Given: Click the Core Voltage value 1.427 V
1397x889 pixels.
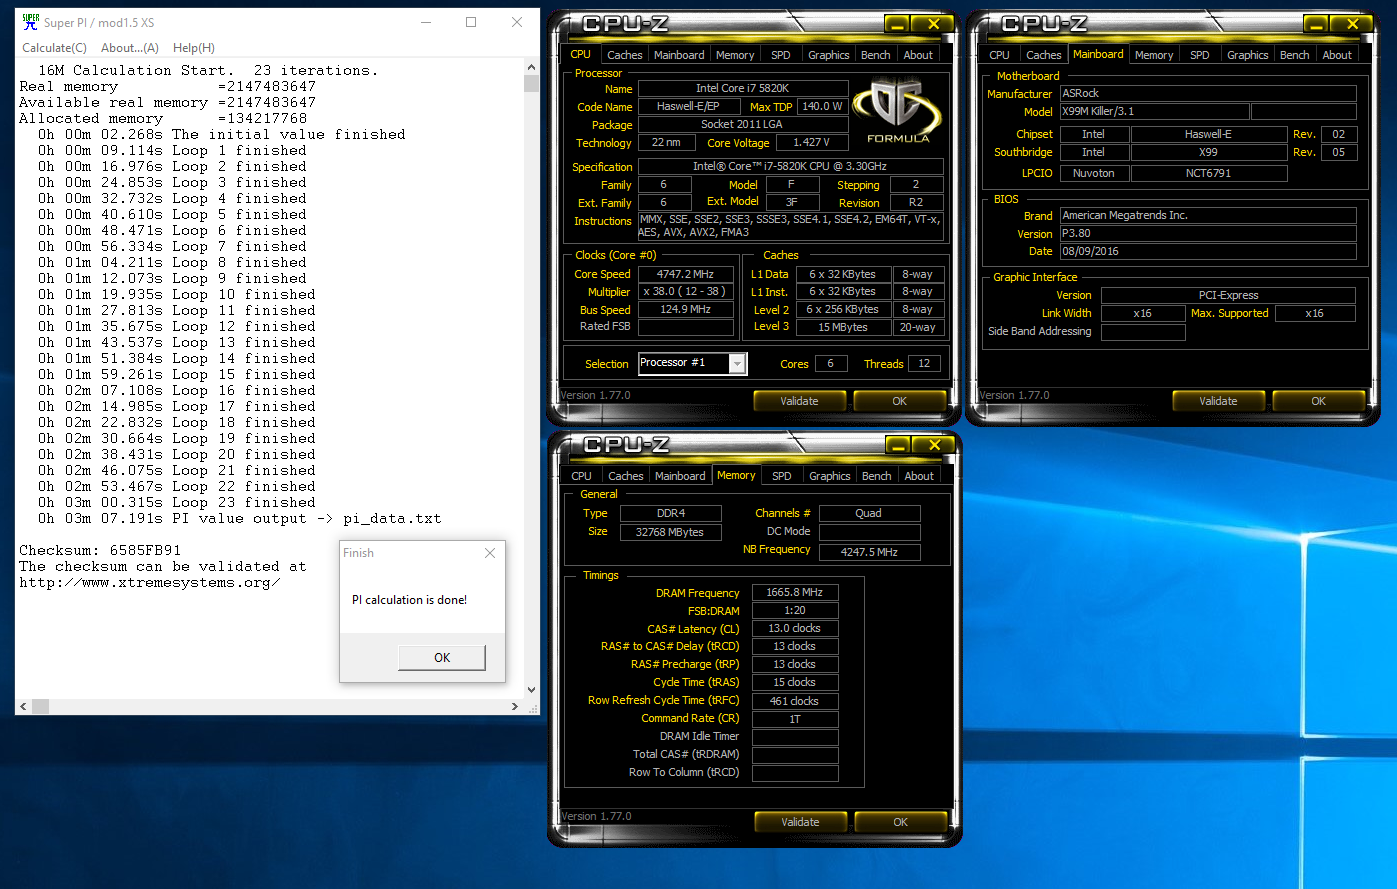Looking at the screenshot, I should tap(811, 143).
